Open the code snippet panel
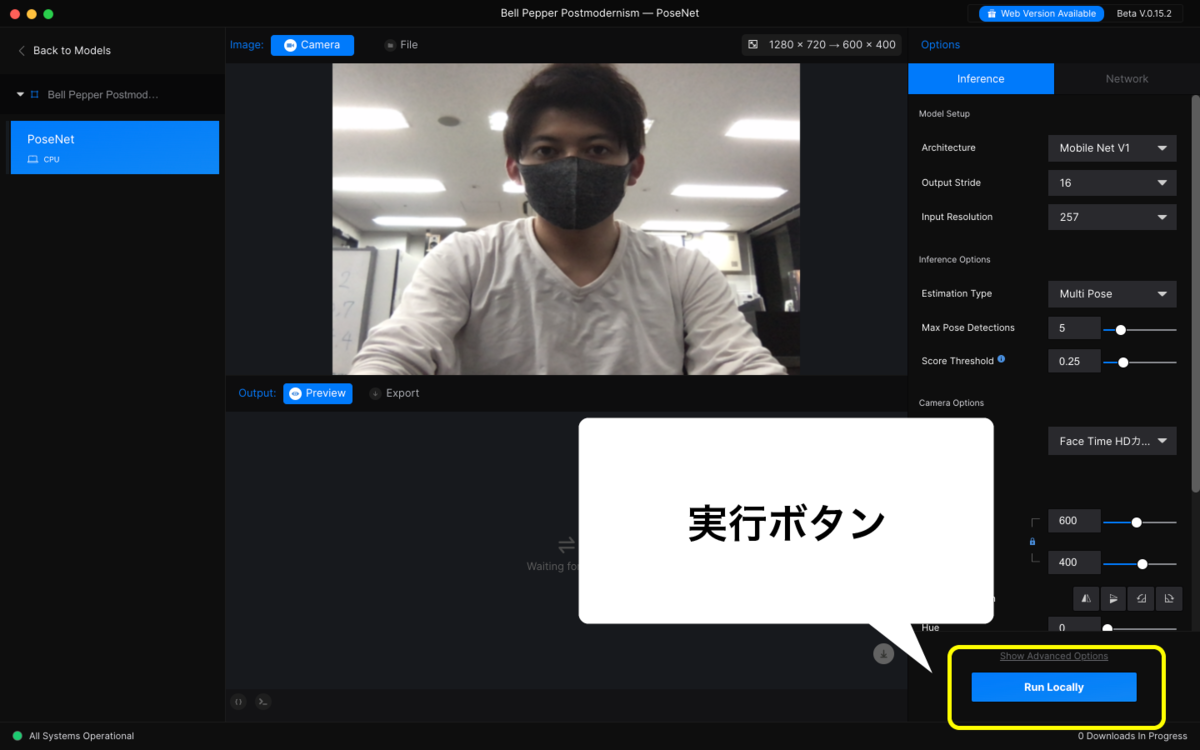This screenshot has width=1200, height=750. tap(238, 702)
